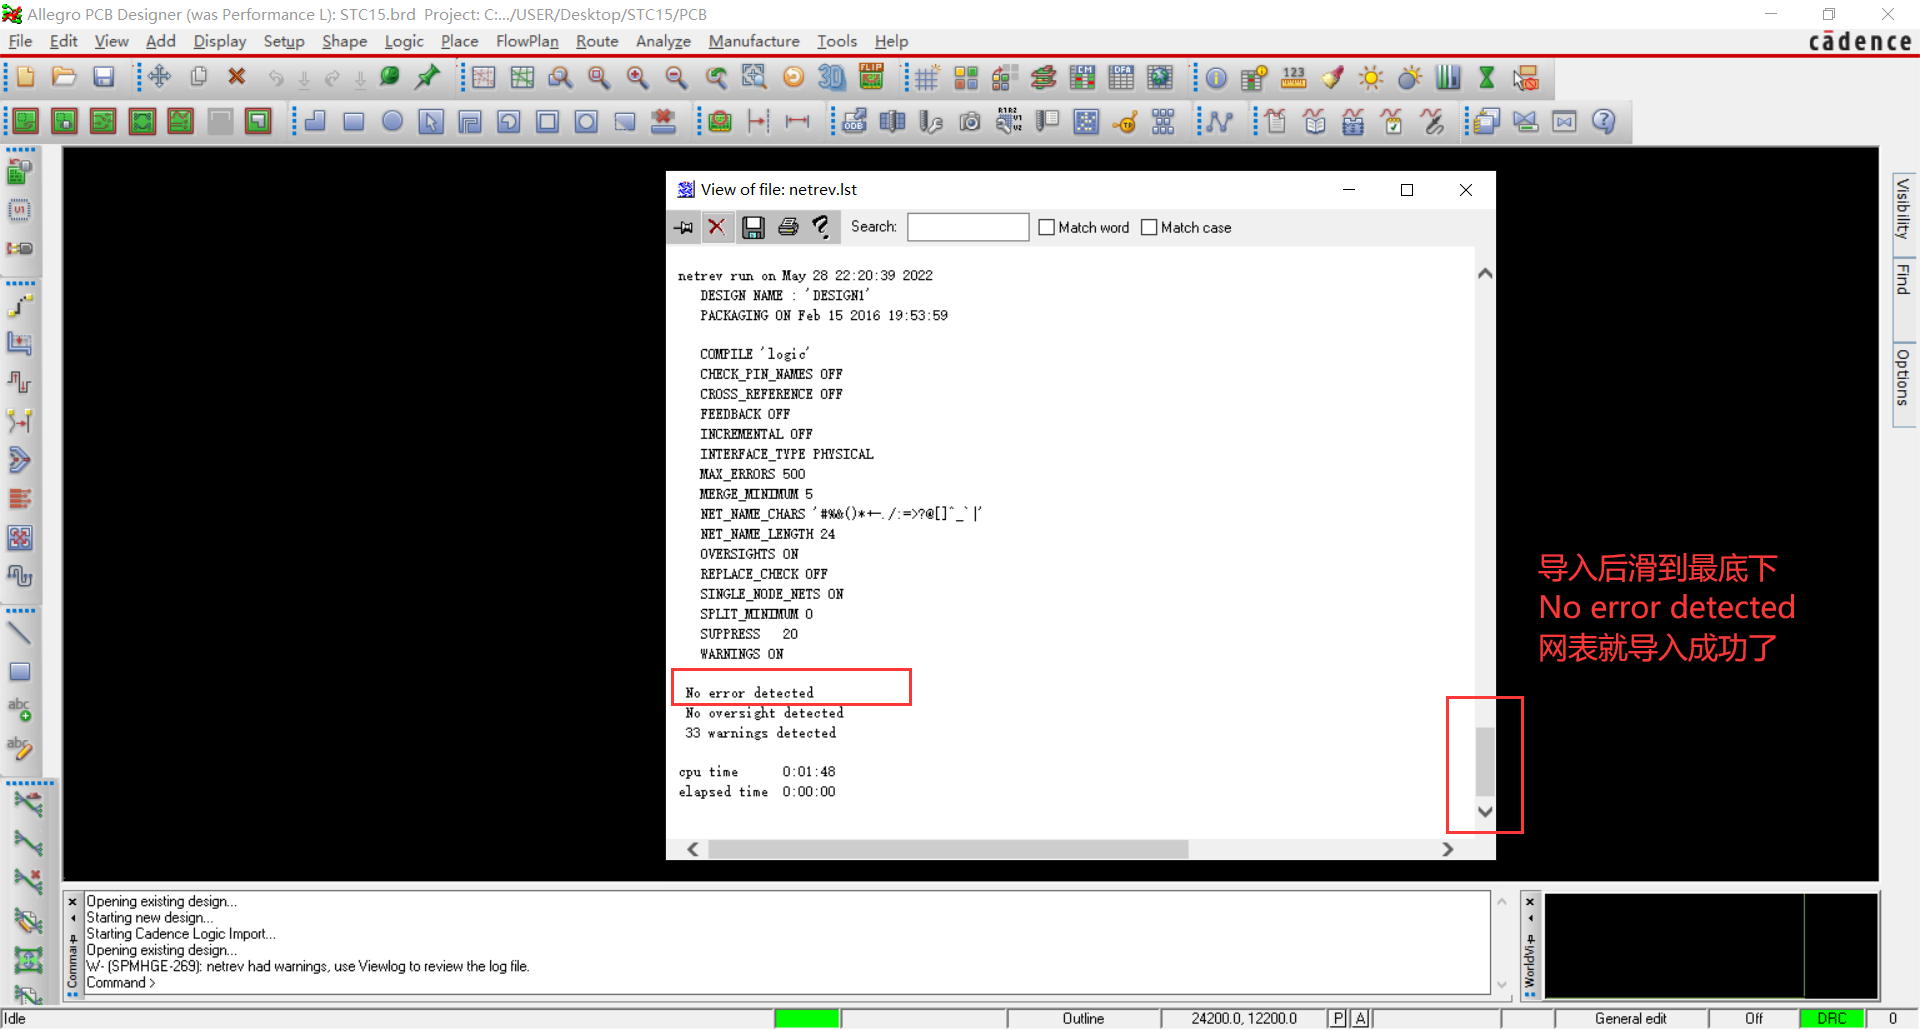
Task: Click the ODB export icon
Action: (853, 122)
